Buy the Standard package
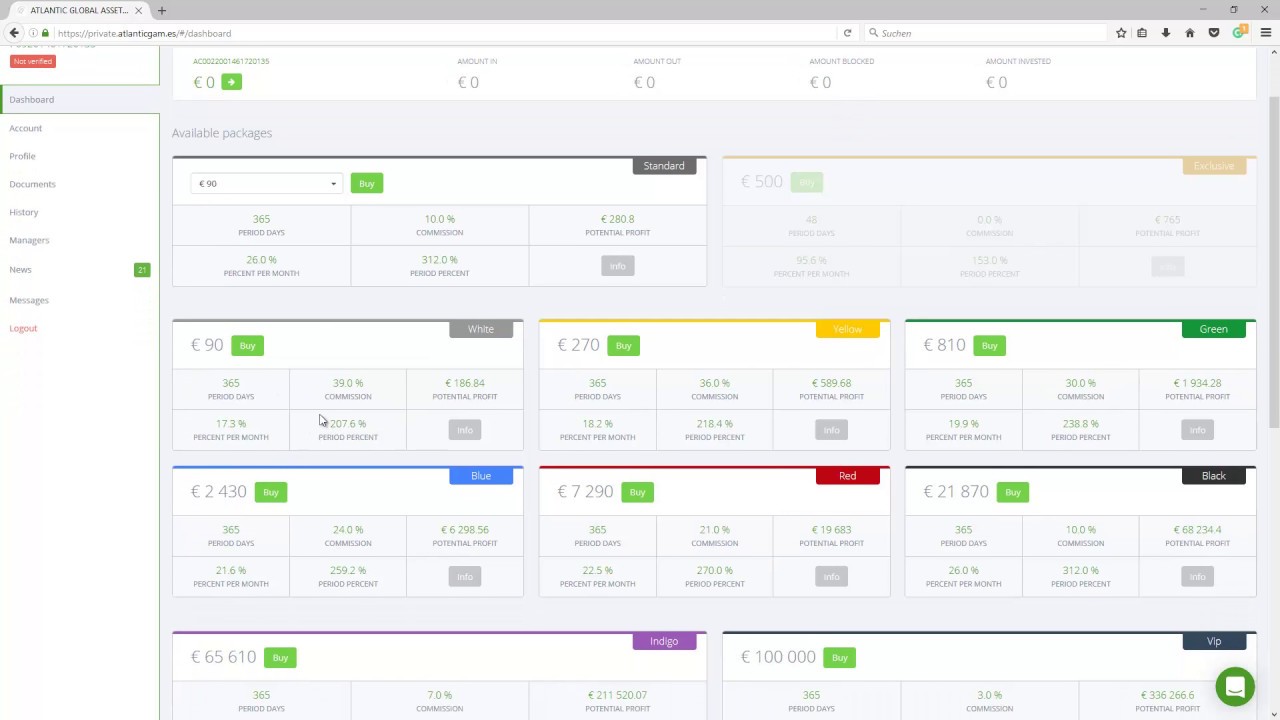The image size is (1280, 720). (x=367, y=183)
